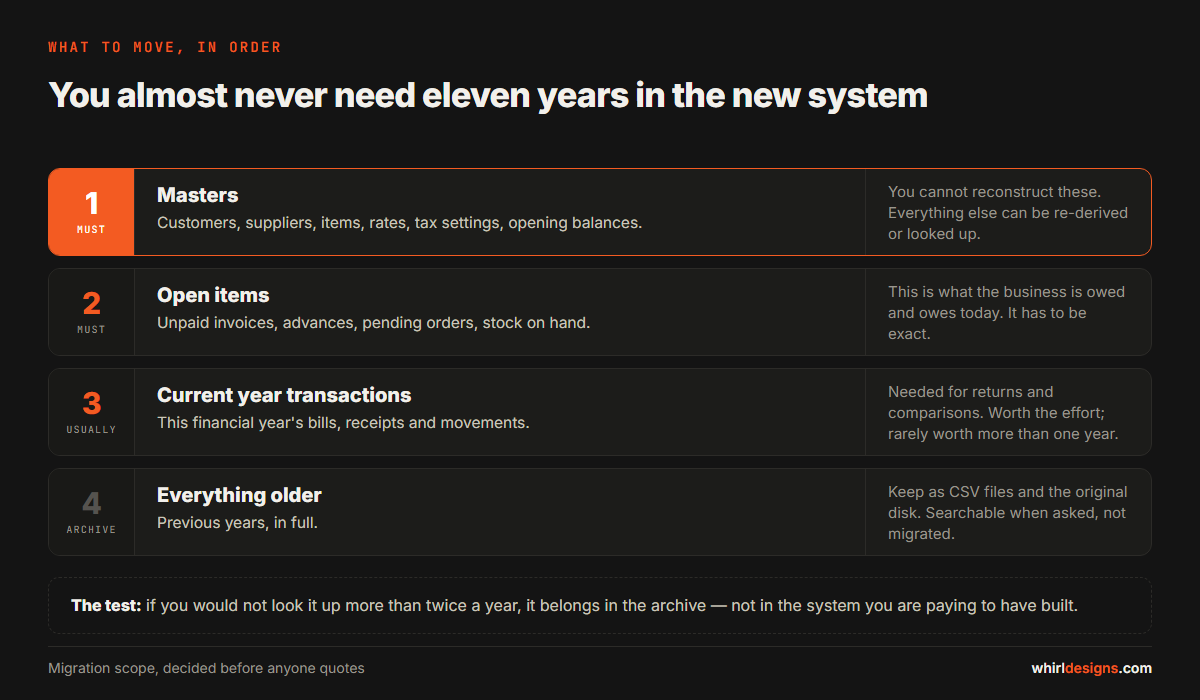Select the "Everything older" heading
Screen dimensions: 1200x700
[x=239, y=495]
